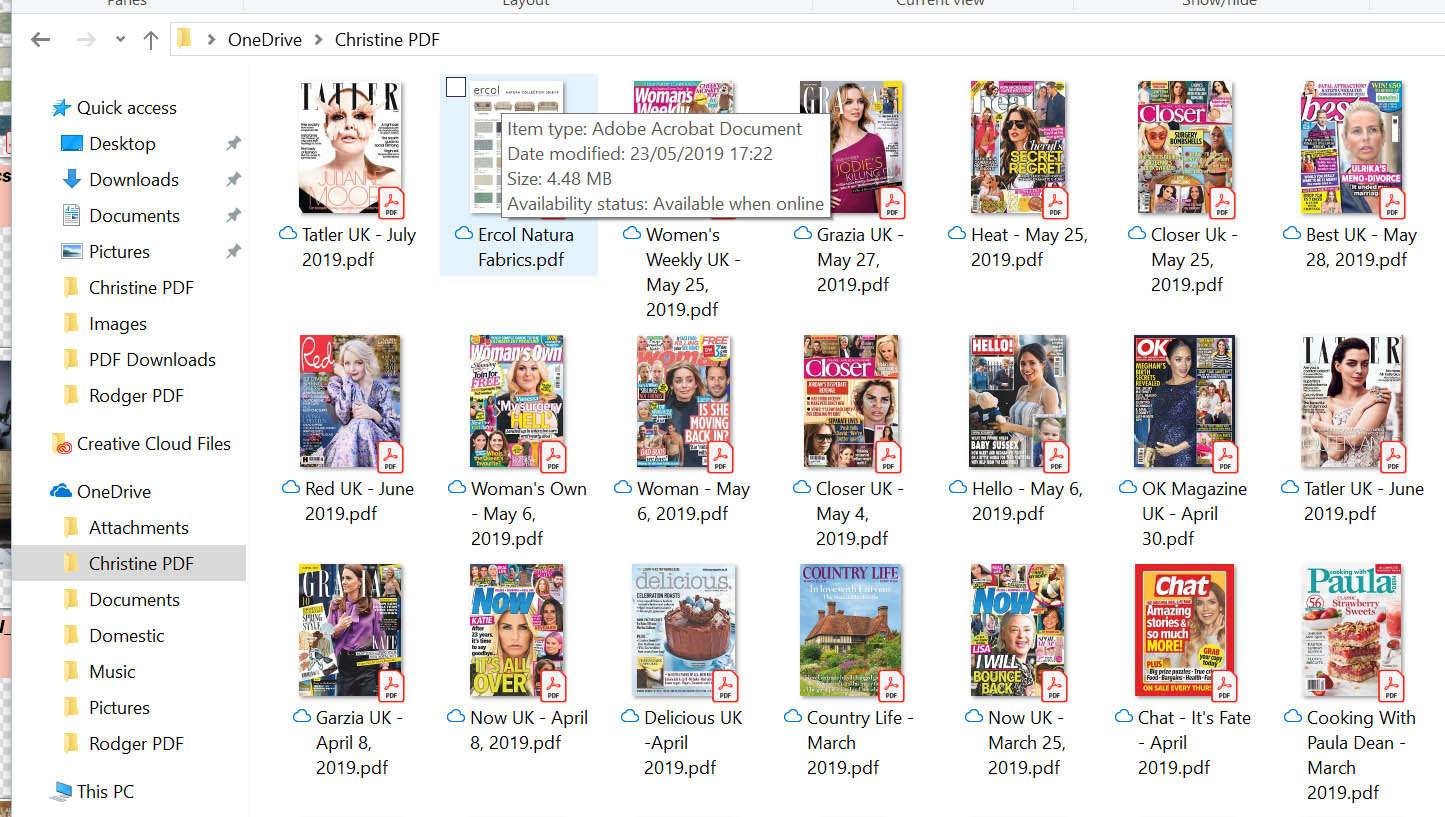Viewport: 1445px width, 817px height.
Task: Click the cloud icon beside Woman's Own - May 6
Action: point(457,488)
